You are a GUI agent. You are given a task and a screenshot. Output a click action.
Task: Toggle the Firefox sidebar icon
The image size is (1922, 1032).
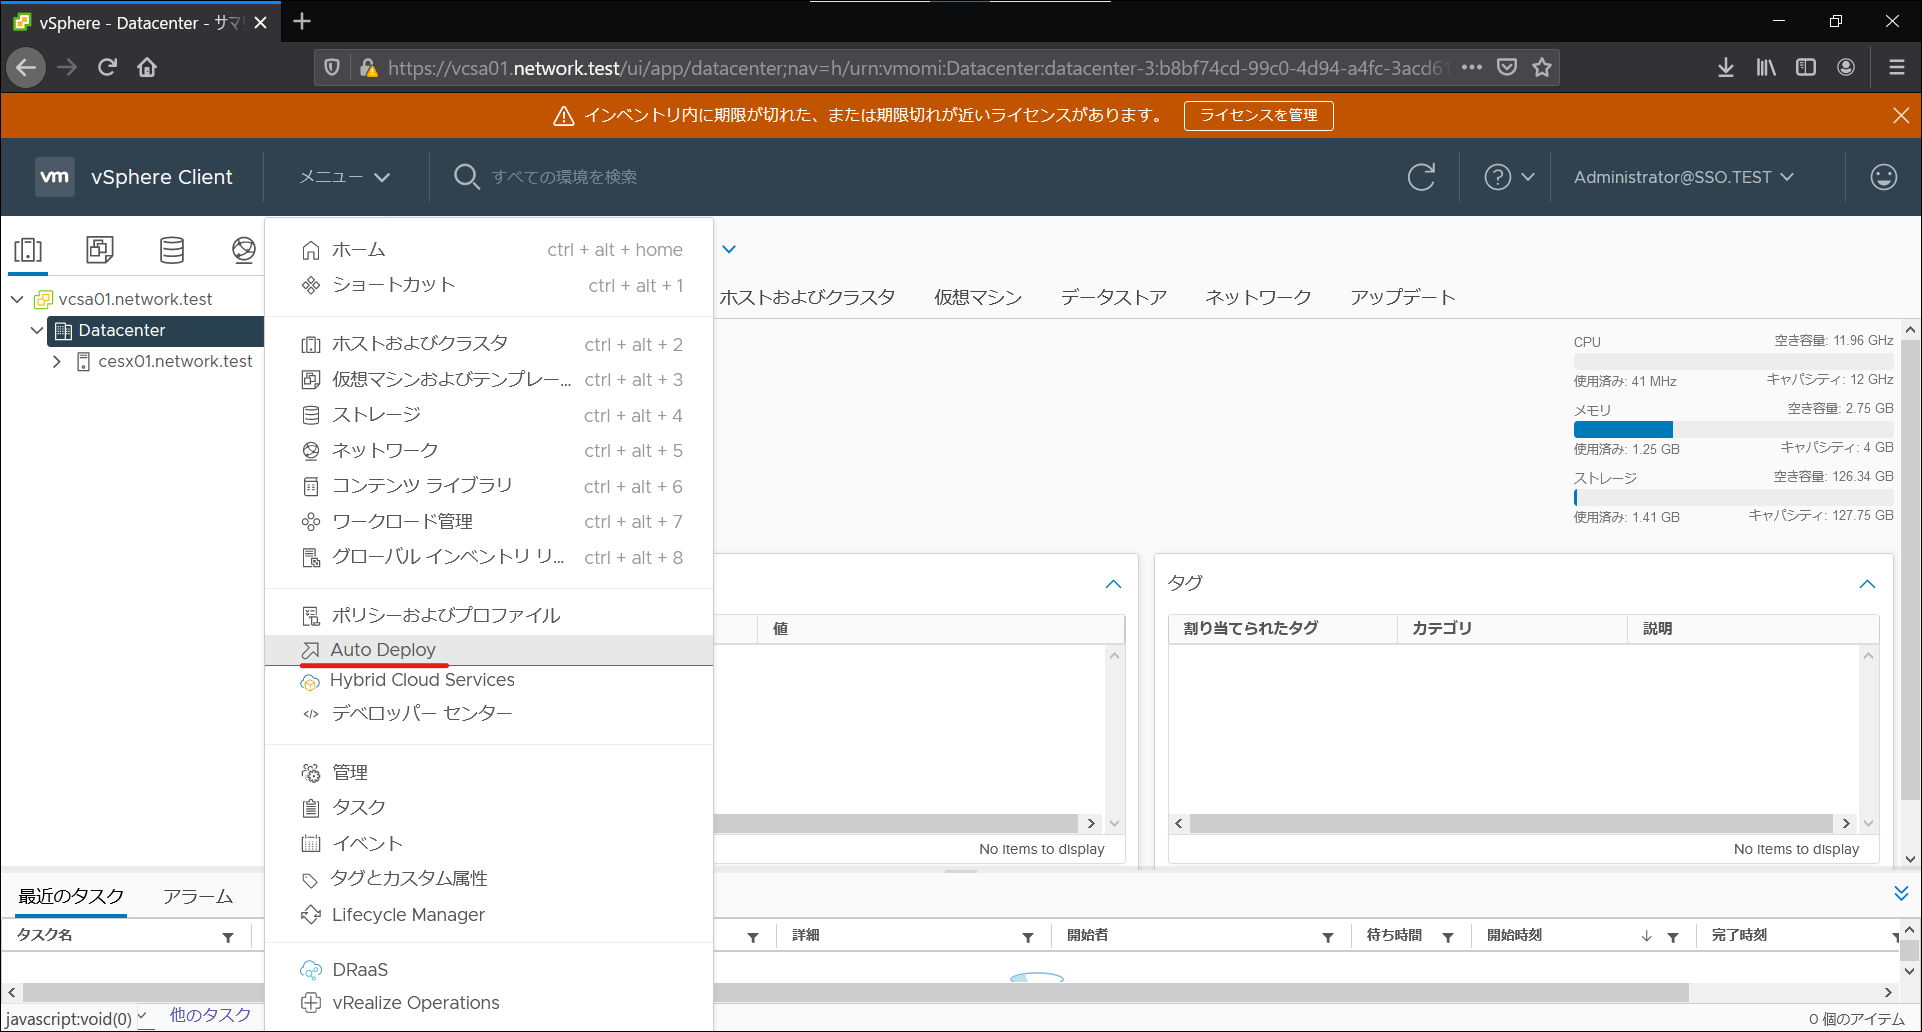coord(1805,67)
